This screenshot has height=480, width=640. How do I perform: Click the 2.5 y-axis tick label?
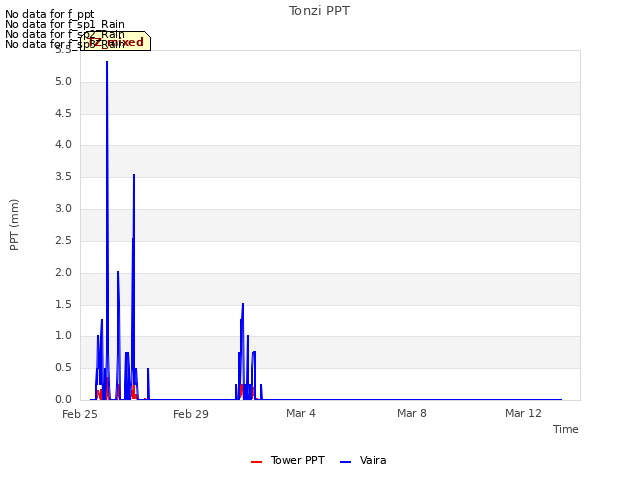(x=63, y=240)
